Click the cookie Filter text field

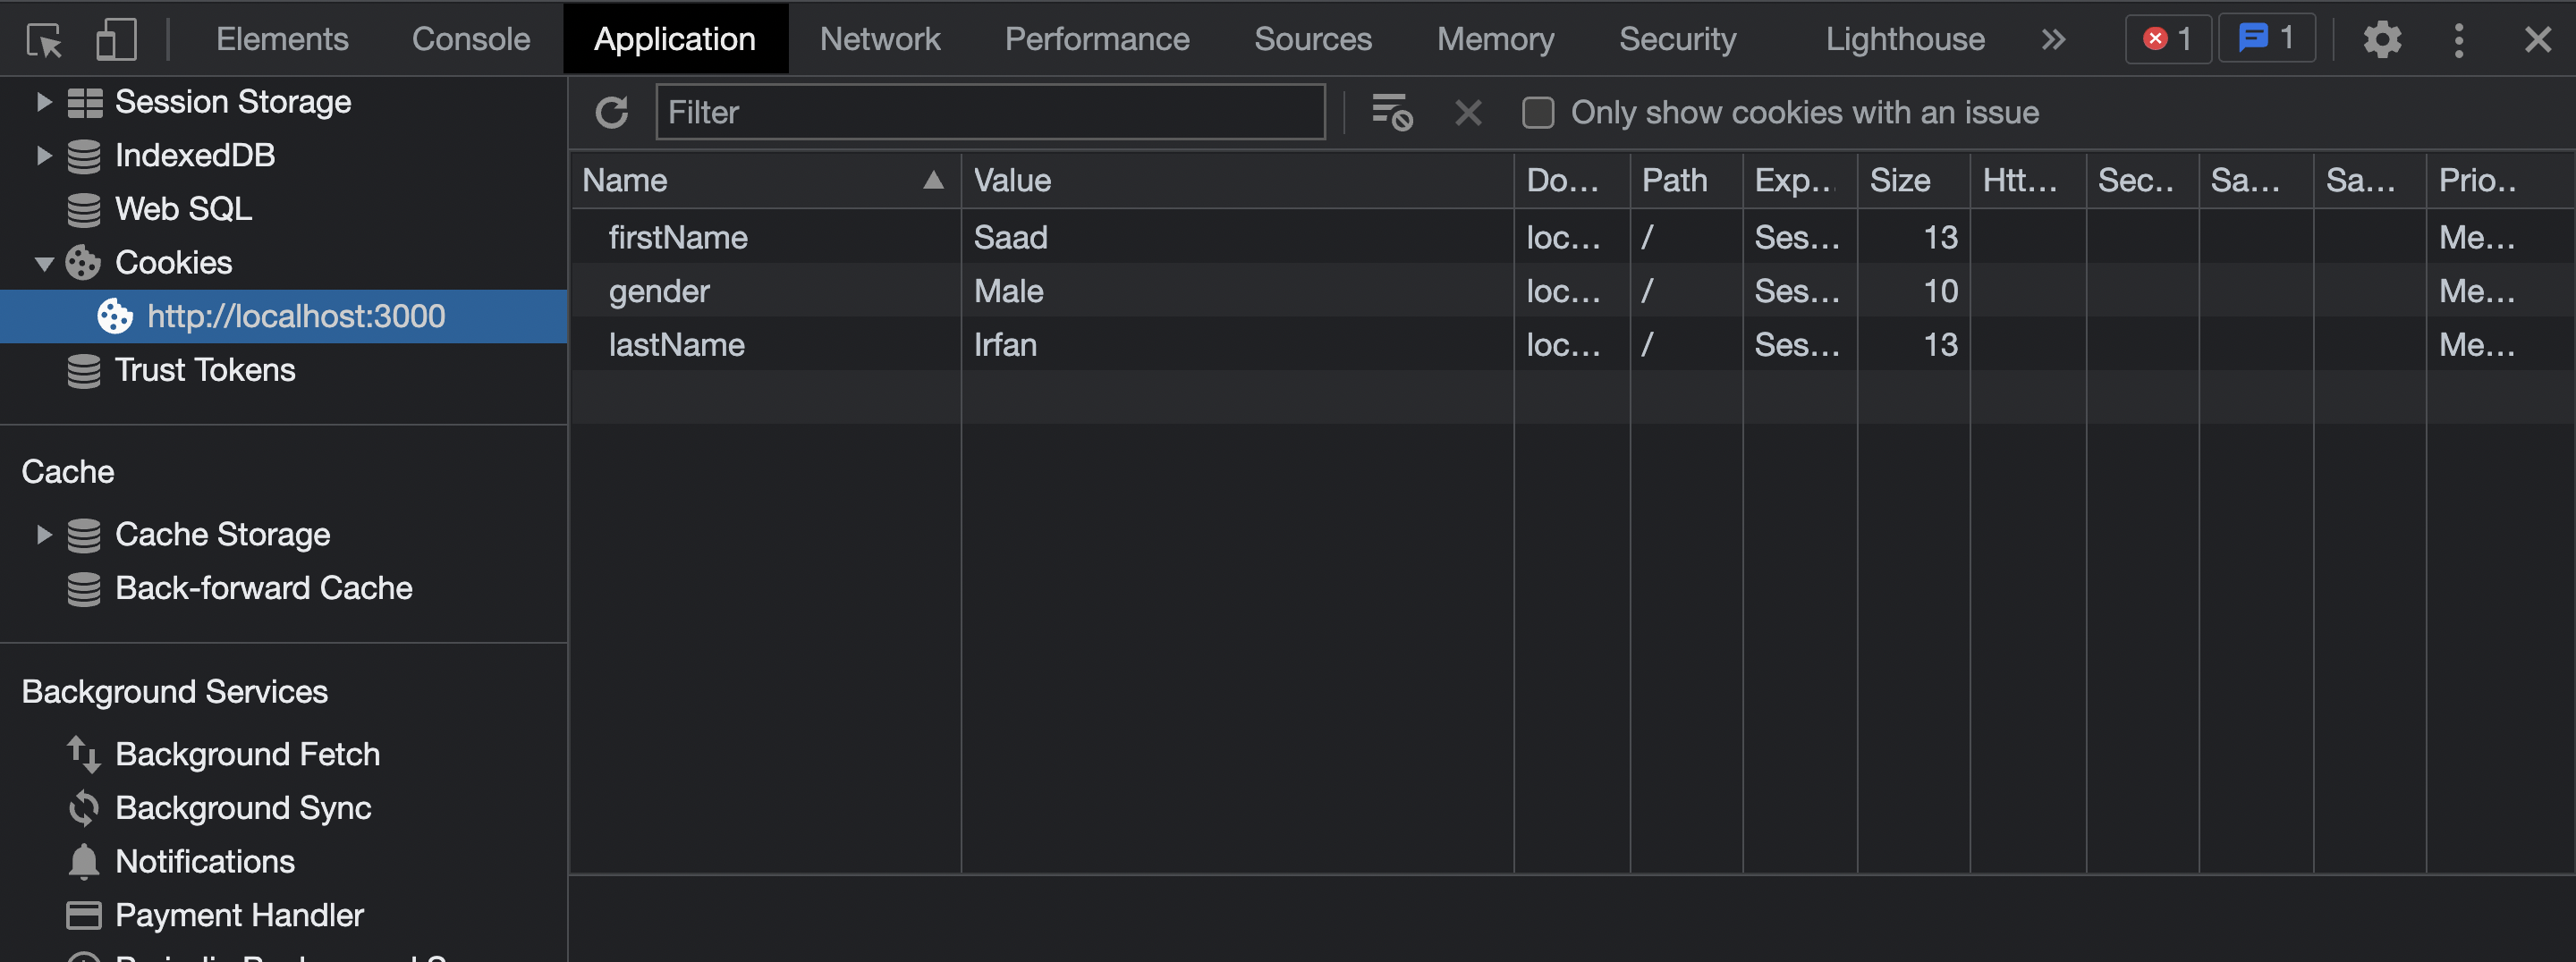pos(990,112)
